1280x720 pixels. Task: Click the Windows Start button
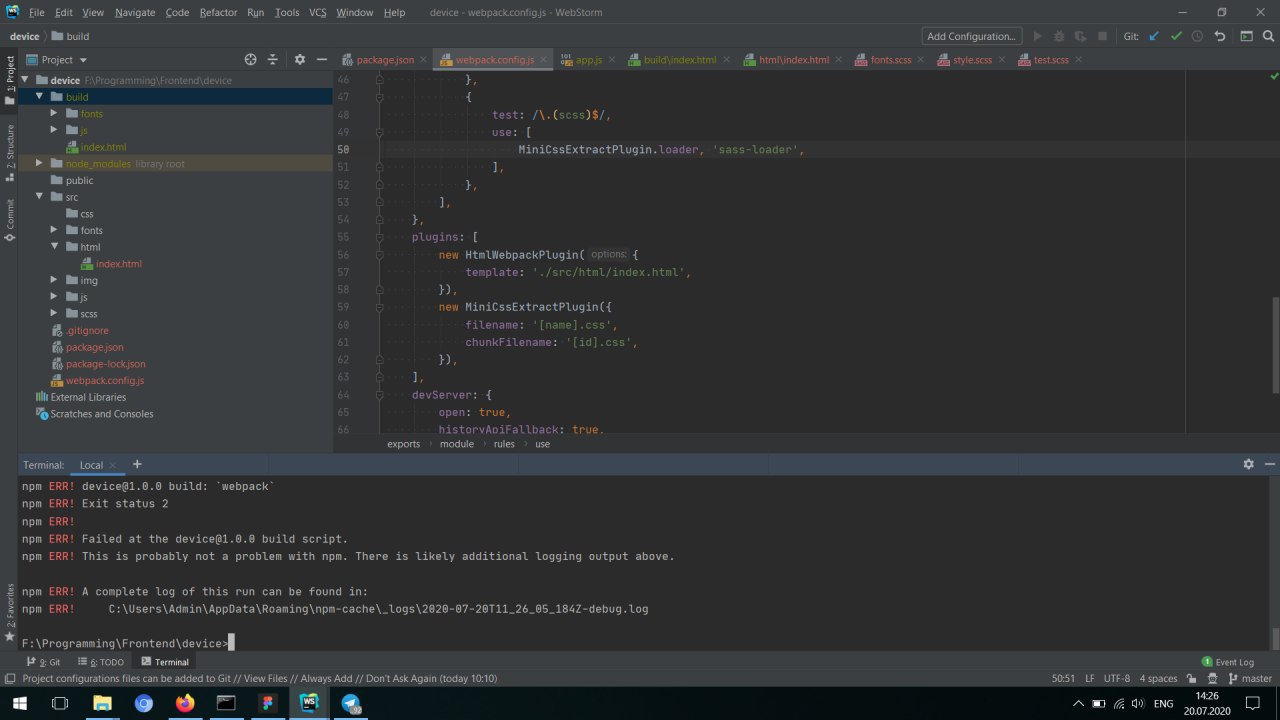[18, 703]
